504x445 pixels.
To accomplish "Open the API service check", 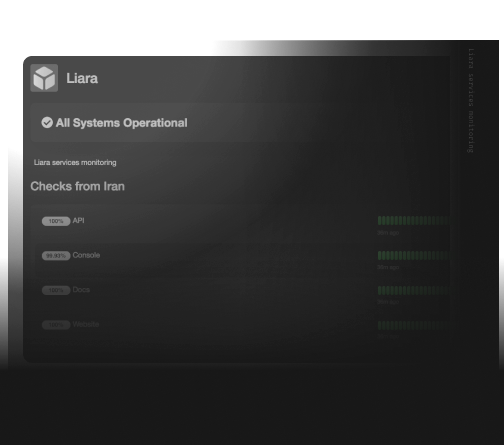I will (79, 220).
